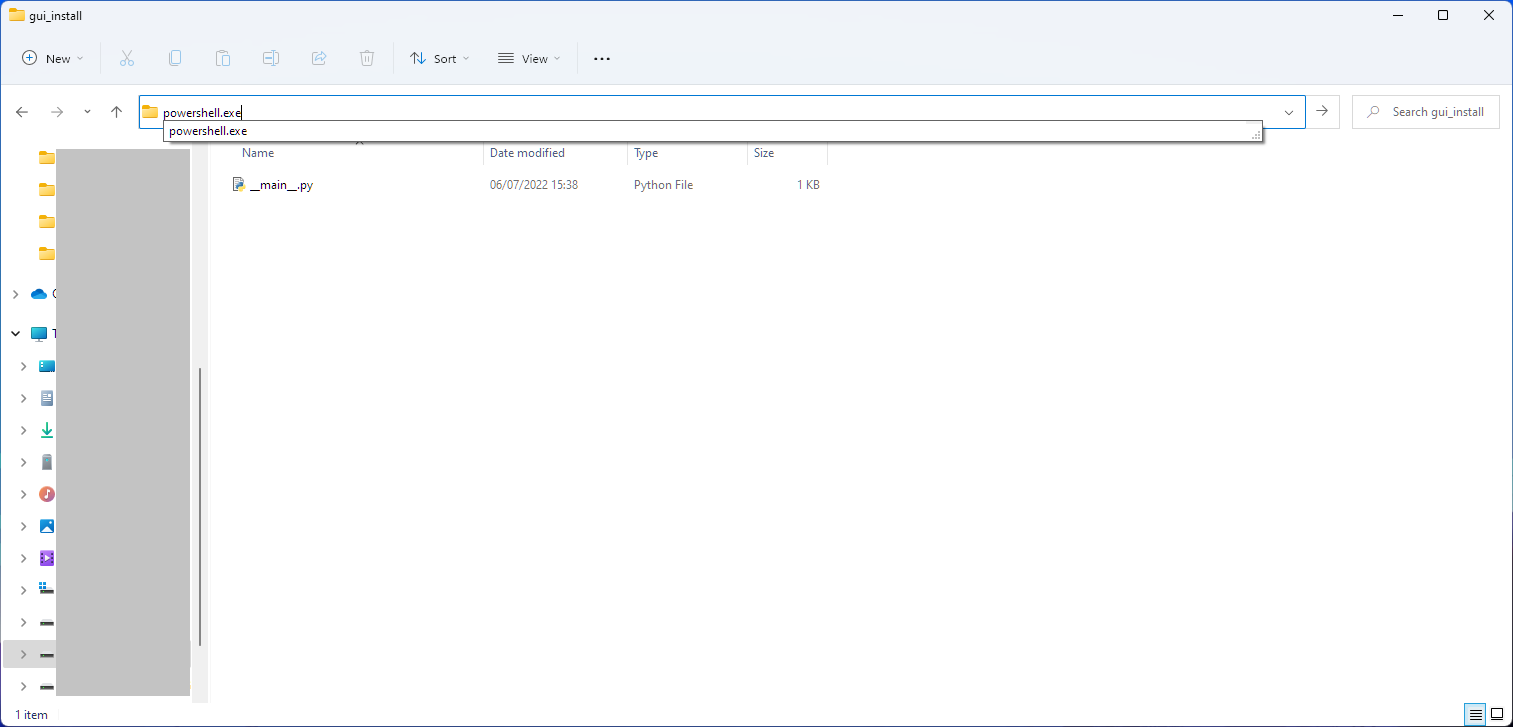The width and height of the screenshot is (1513, 727).
Task: Click the Copy icon in the command bar
Action: click(x=175, y=58)
